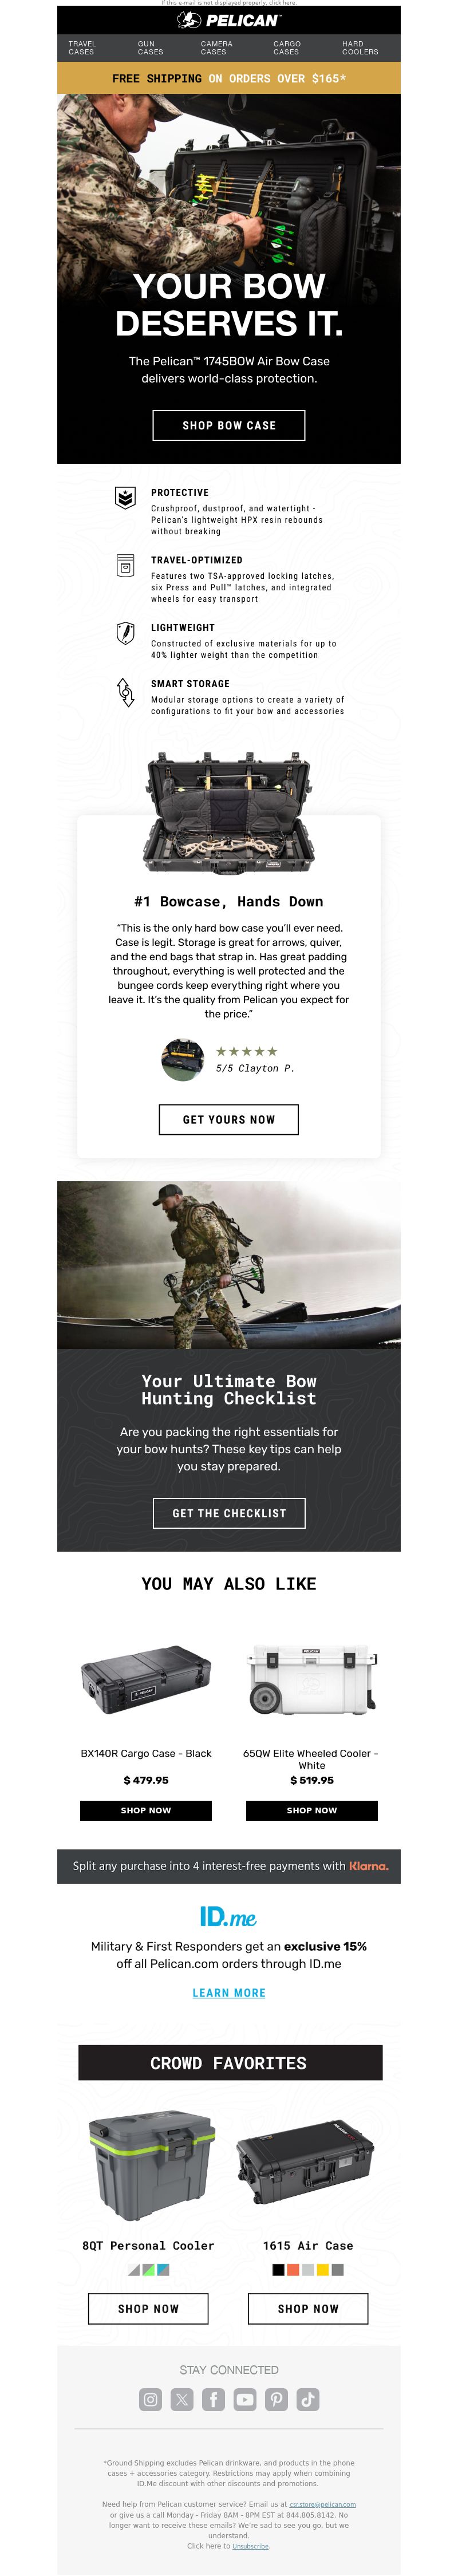
Task: Open the Travel Cases menu item
Action: [x=82, y=48]
